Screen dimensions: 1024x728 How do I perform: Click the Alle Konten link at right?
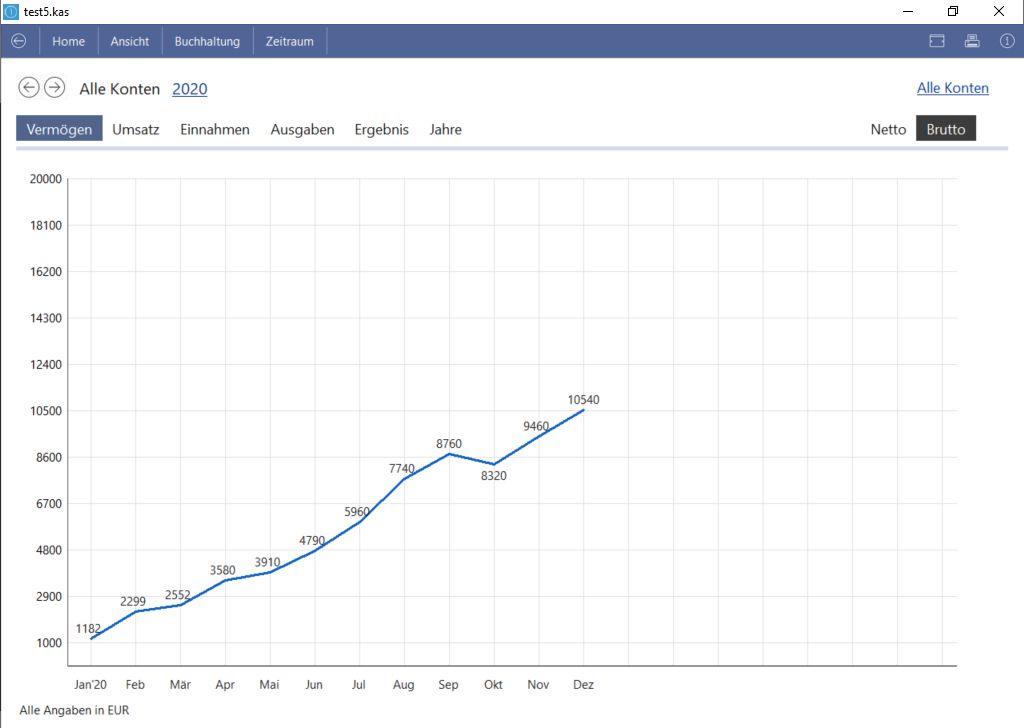point(952,88)
